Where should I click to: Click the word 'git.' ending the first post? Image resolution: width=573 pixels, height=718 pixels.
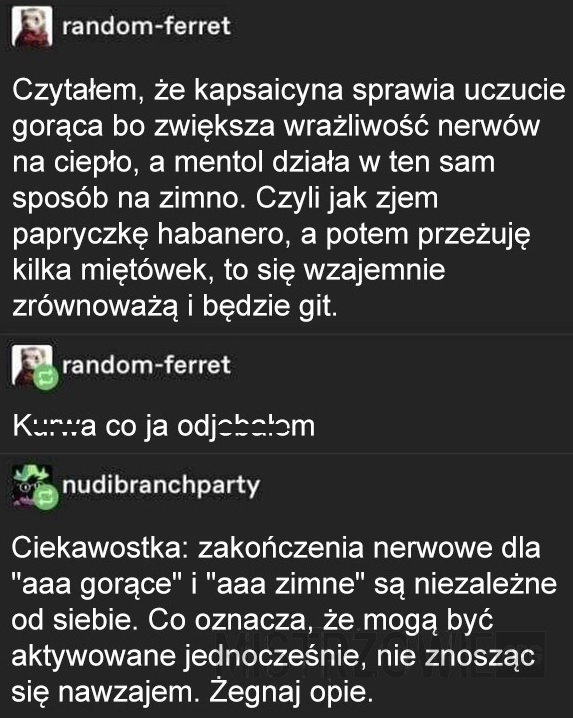(x=318, y=306)
